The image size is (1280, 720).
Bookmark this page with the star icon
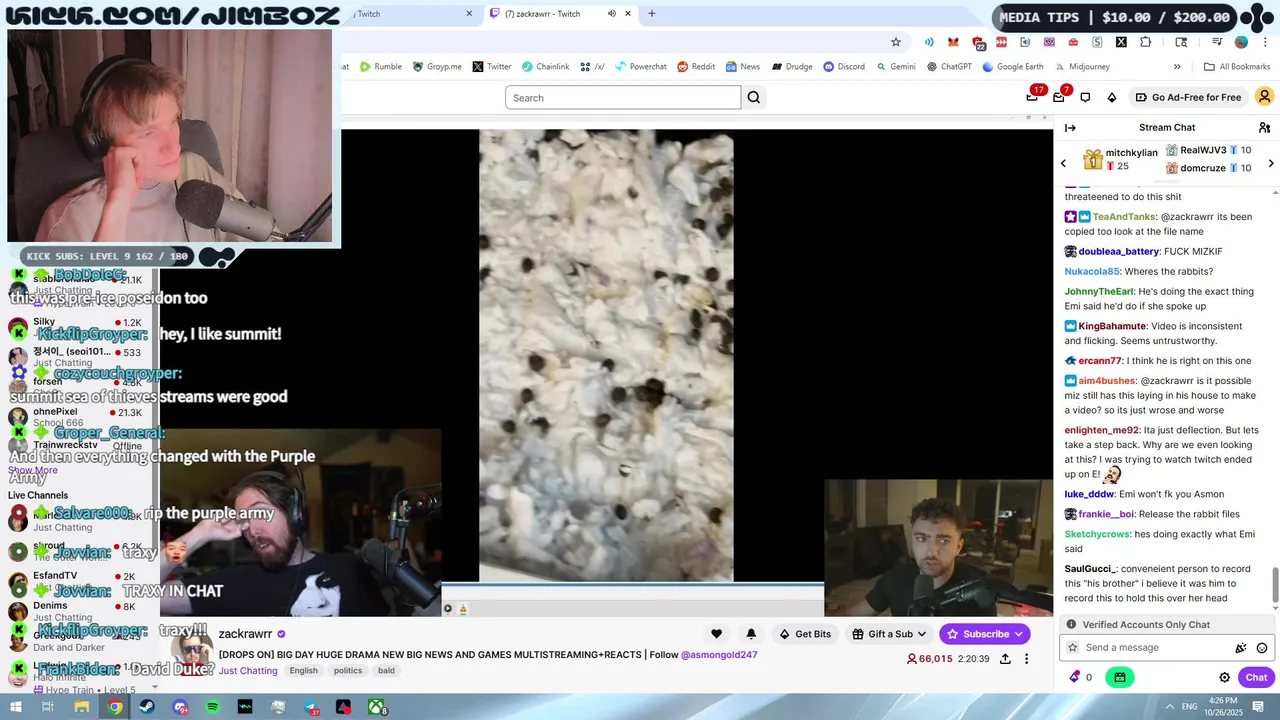[896, 42]
